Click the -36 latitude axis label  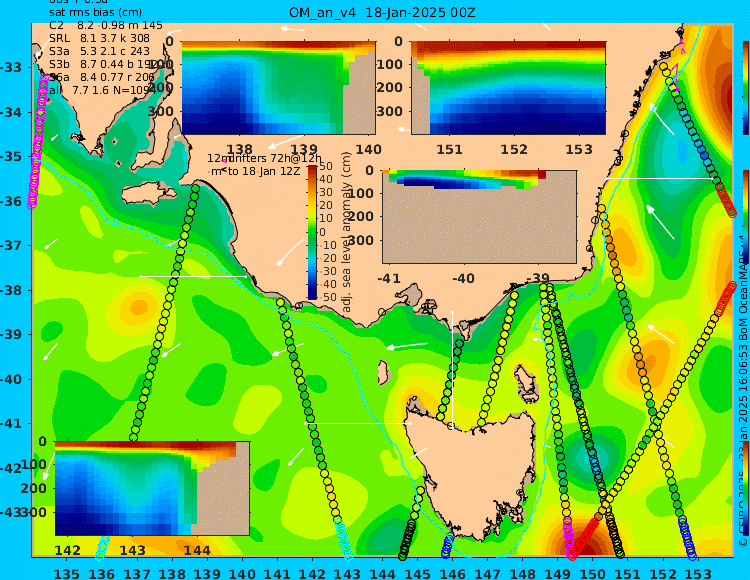pyautogui.click(x=11, y=201)
